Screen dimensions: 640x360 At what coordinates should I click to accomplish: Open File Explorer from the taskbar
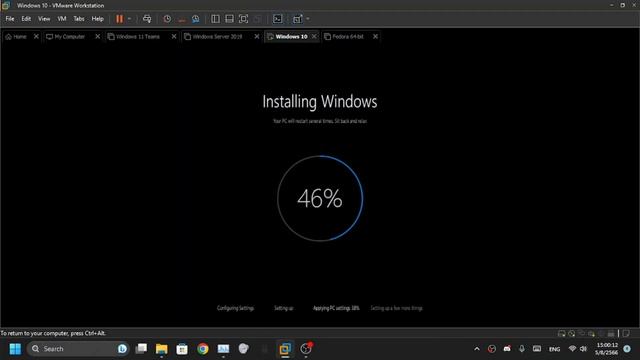tap(162, 349)
